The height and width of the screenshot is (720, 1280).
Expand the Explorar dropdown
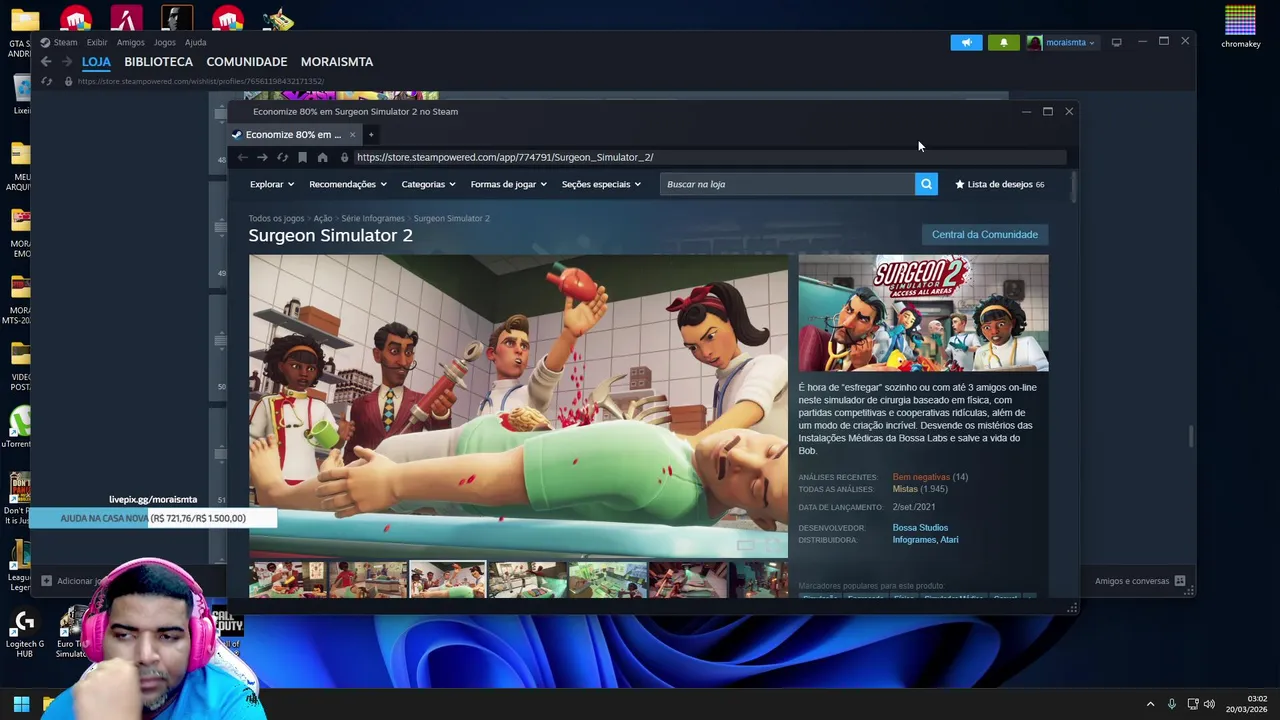(271, 184)
